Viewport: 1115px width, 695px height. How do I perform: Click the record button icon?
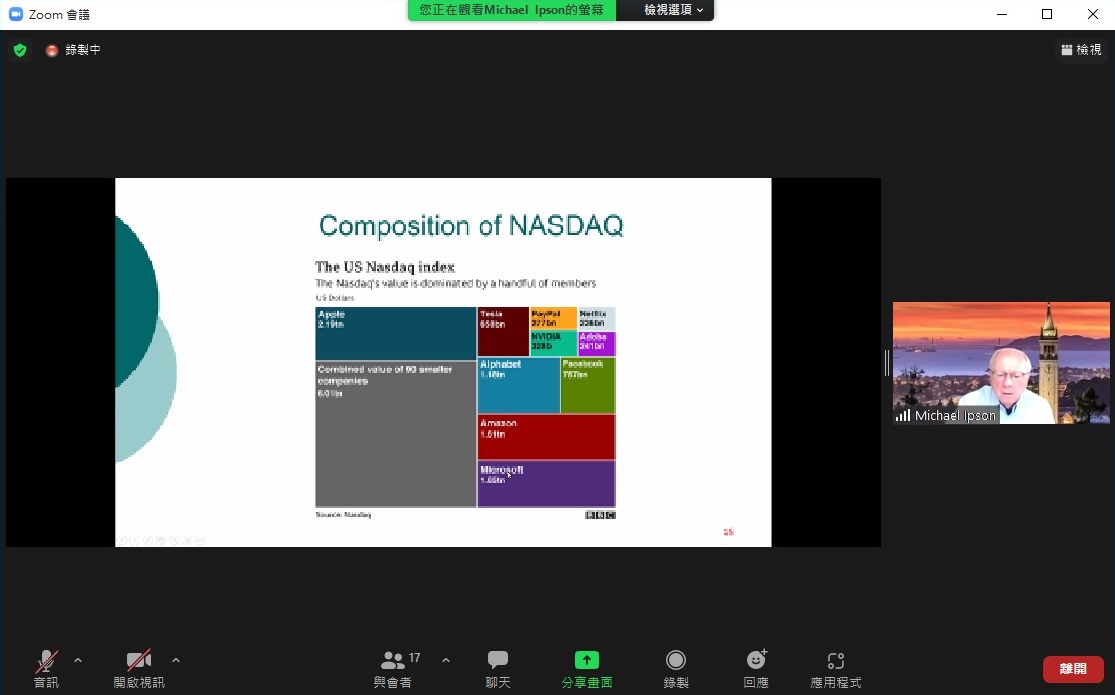pyautogui.click(x=676, y=660)
